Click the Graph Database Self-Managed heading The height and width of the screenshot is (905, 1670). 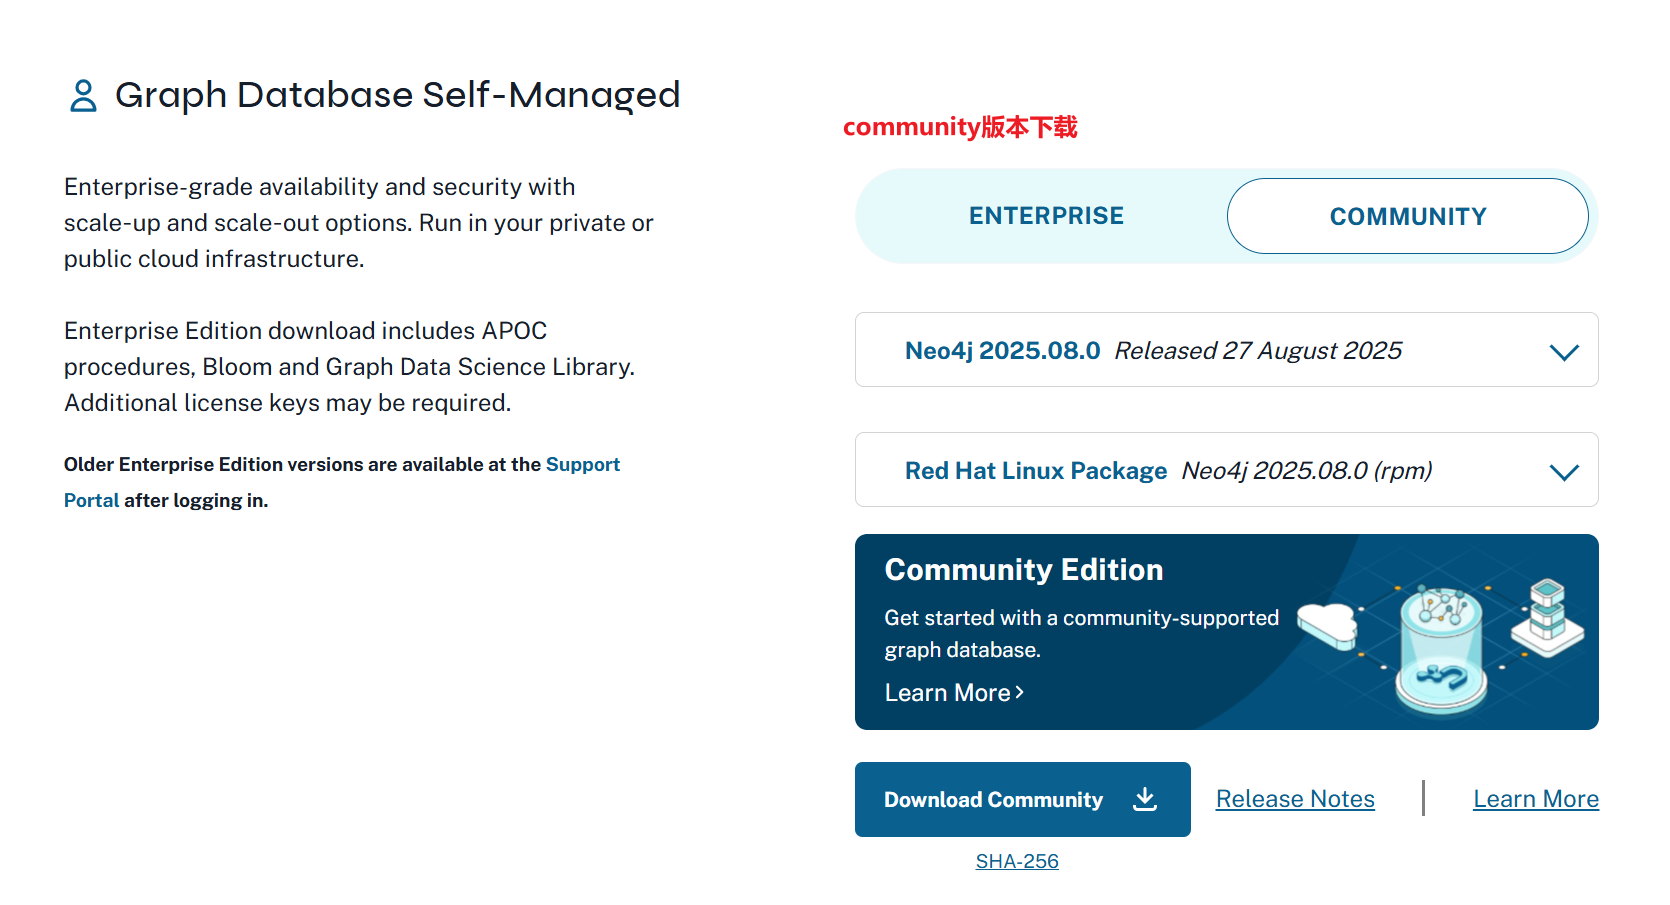point(397,95)
